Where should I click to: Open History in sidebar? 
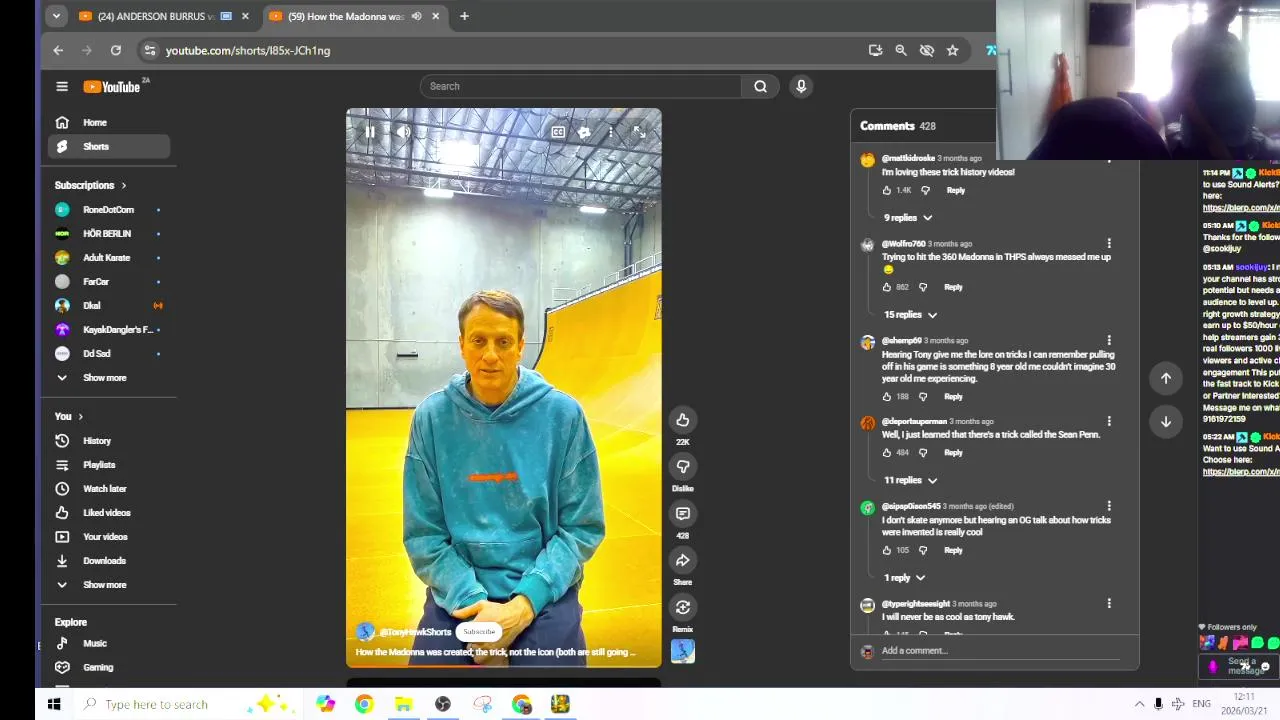tap(109, 441)
